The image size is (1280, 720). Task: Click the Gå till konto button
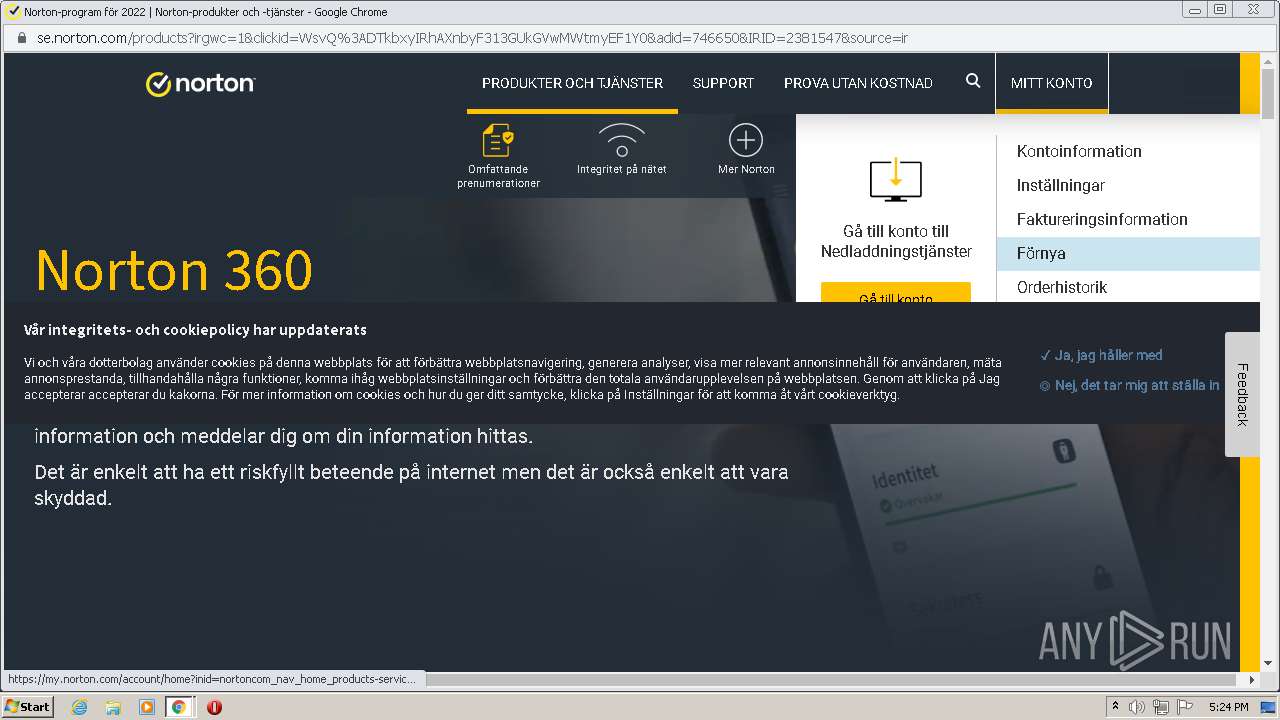pos(896,293)
